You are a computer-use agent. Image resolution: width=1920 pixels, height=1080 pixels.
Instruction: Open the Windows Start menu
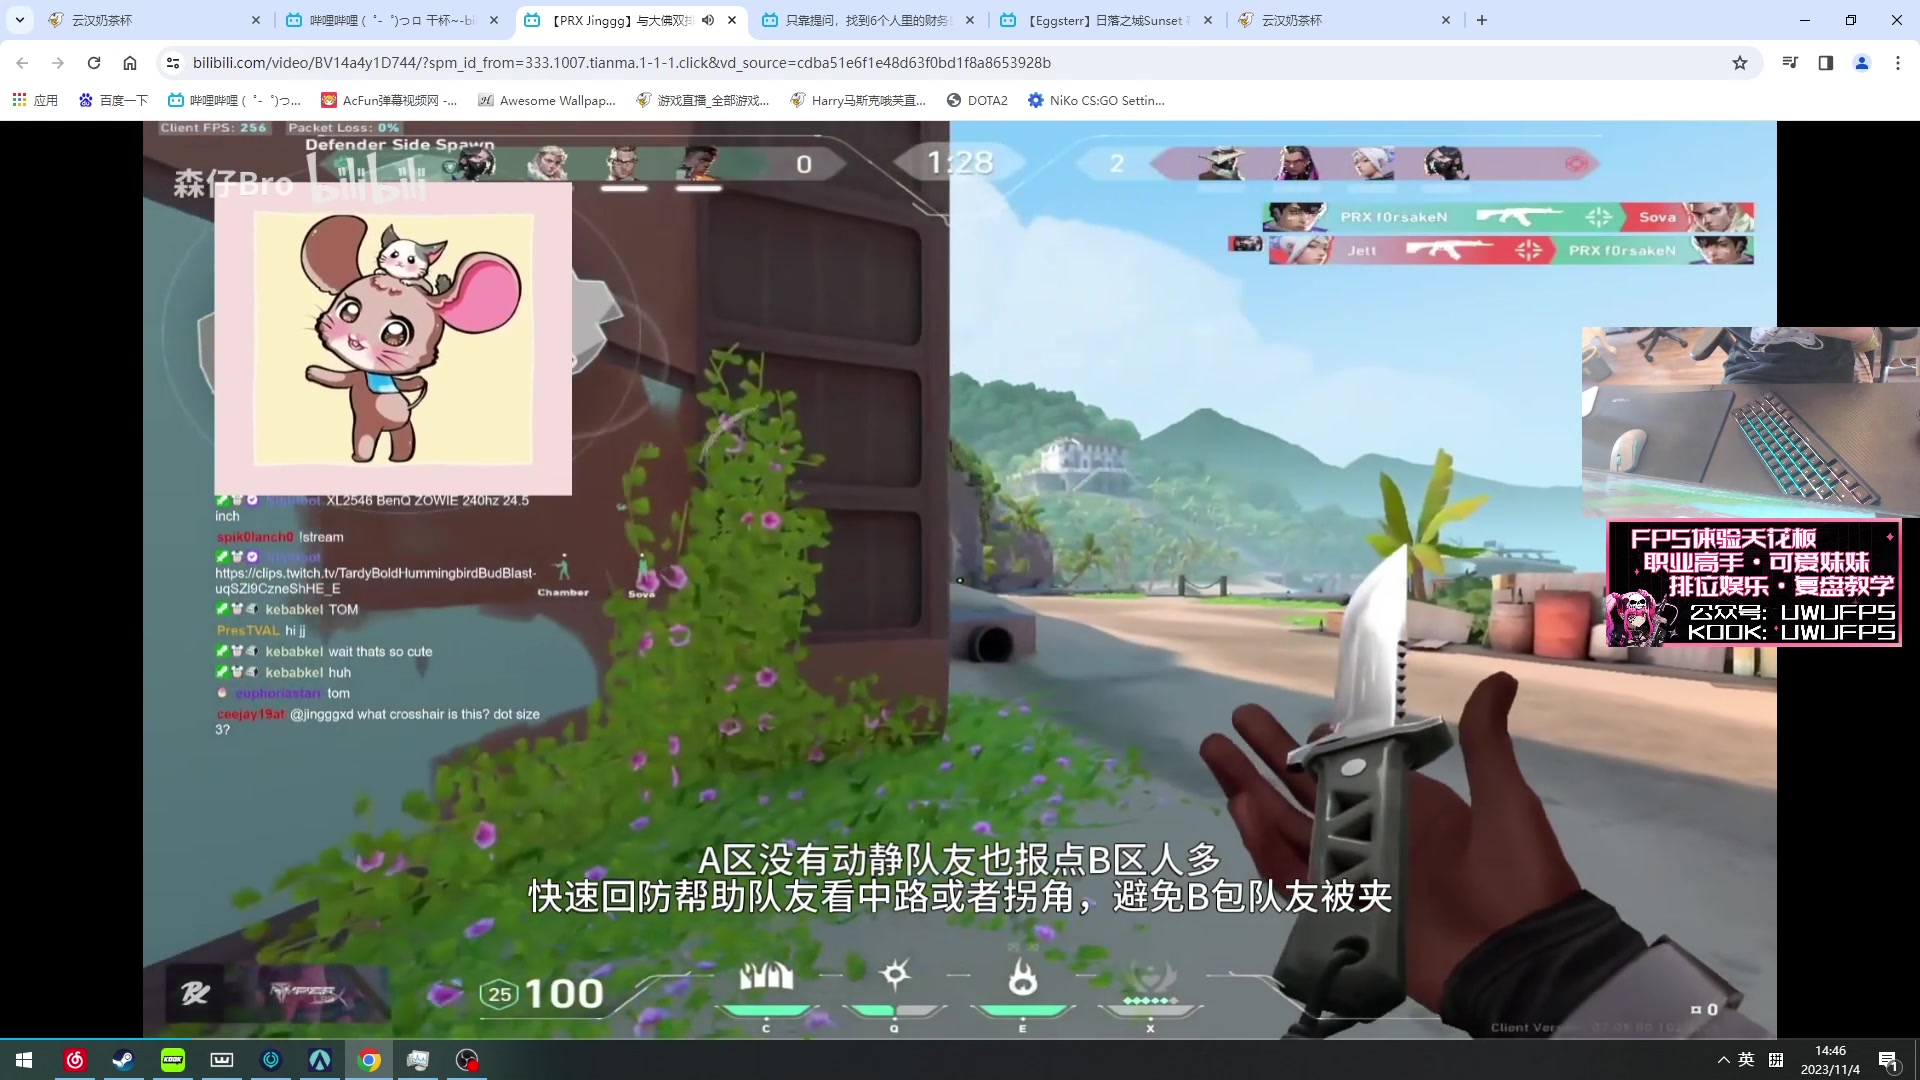[x=24, y=1060]
